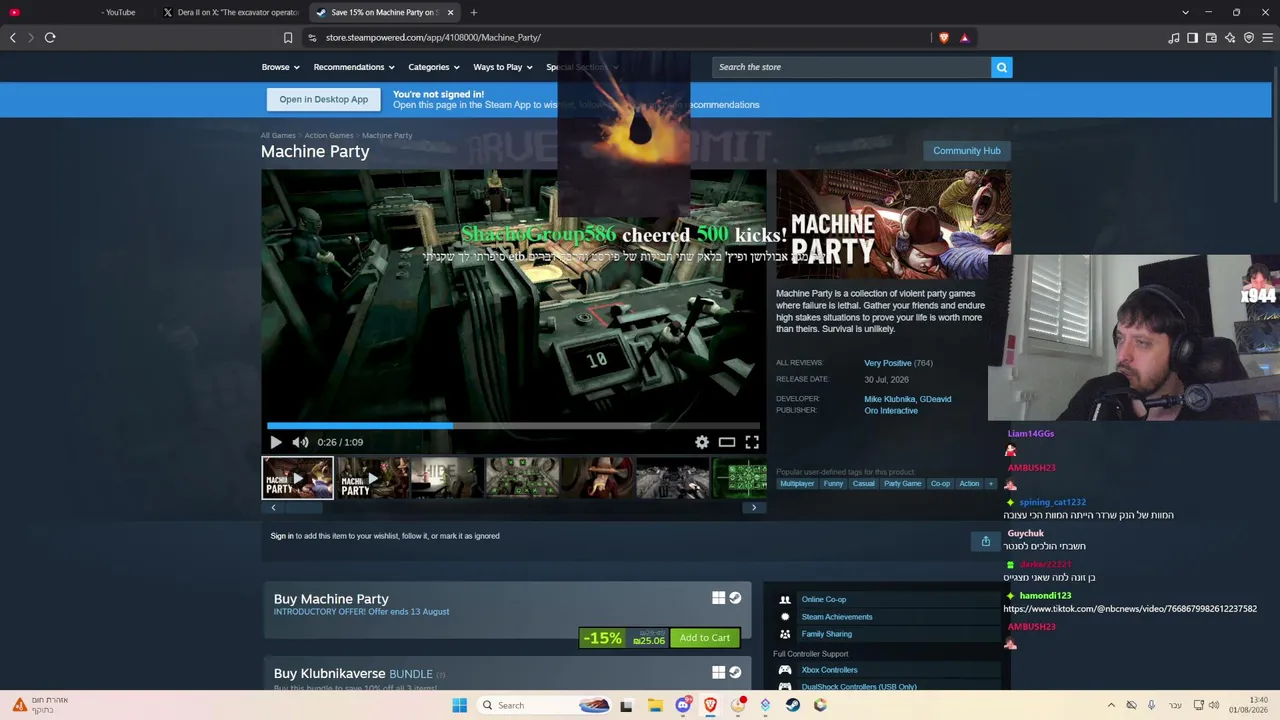Focus the Search the store field
The height and width of the screenshot is (720, 1280).
click(x=851, y=67)
